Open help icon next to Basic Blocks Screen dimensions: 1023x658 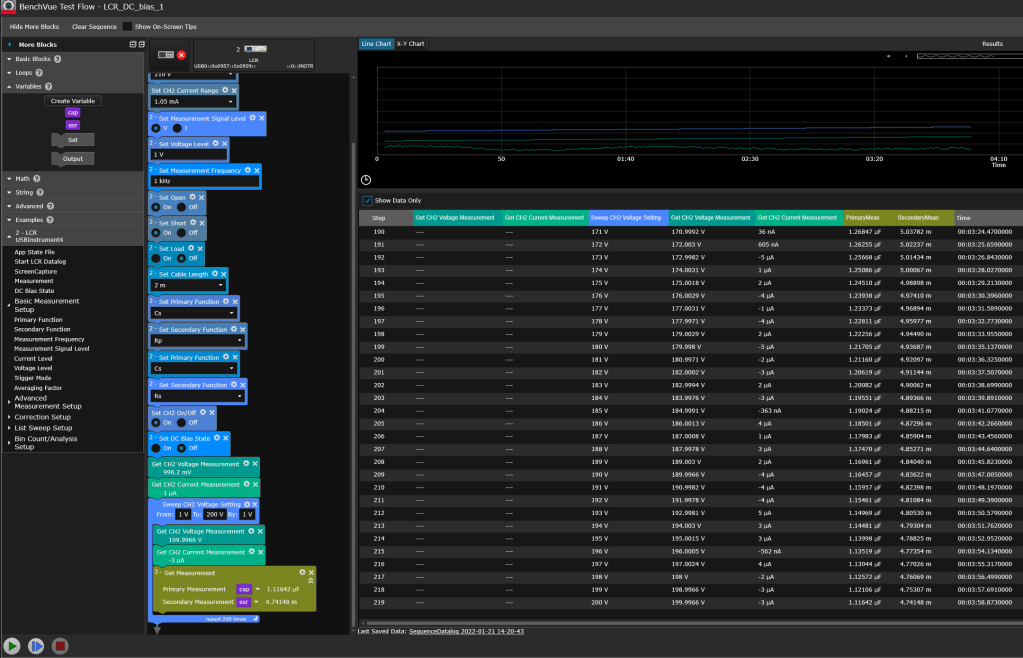(x=58, y=59)
